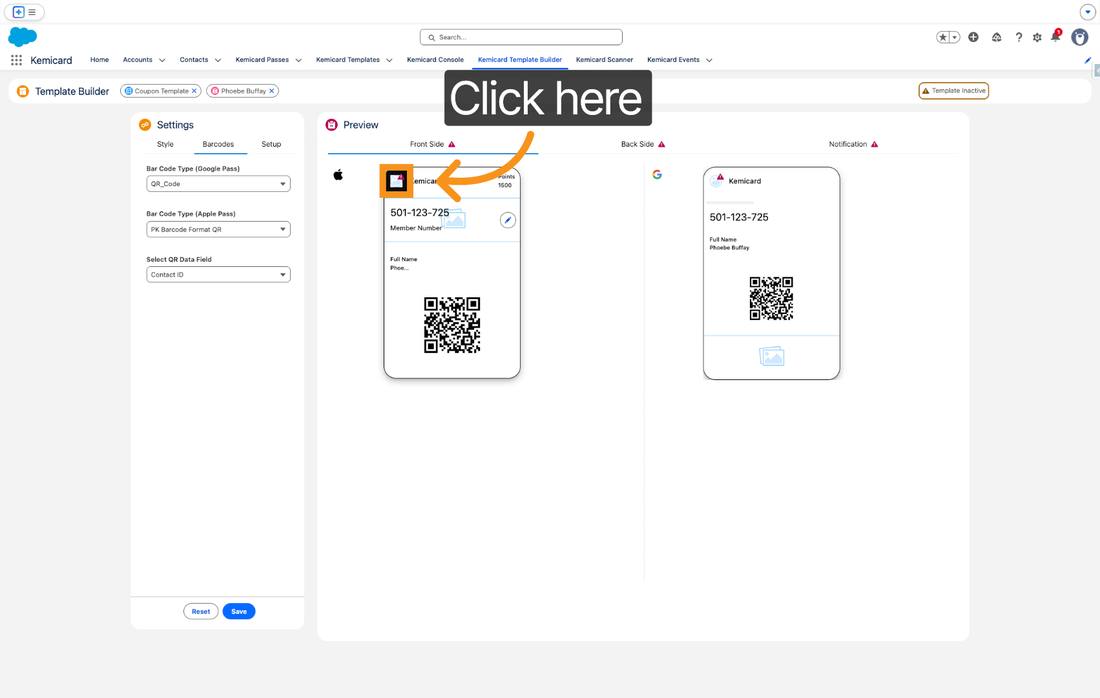Click the Salesforce cloud logo
This screenshot has width=1100, height=698.
pyautogui.click(x=22, y=36)
